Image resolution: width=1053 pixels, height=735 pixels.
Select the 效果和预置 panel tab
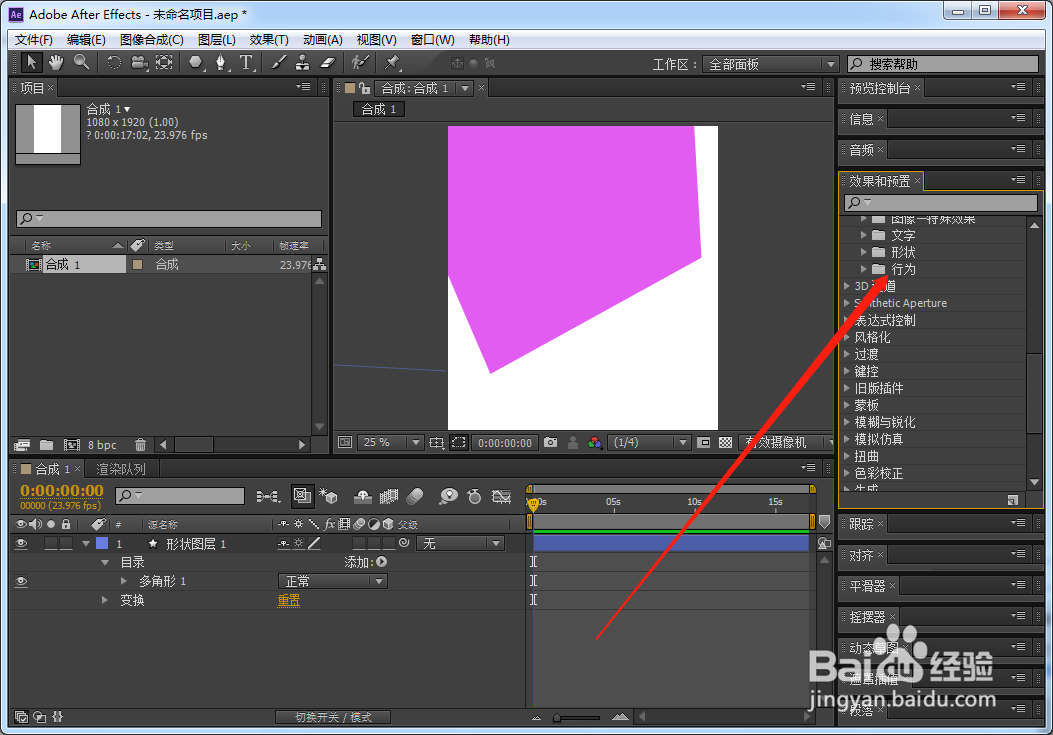(x=880, y=181)
